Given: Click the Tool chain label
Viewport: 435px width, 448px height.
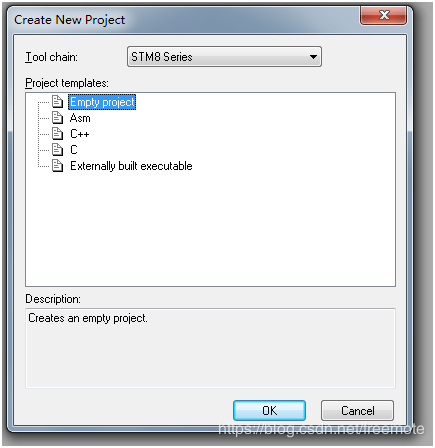Looking at the screenshot, I should [x=51, y=57].
